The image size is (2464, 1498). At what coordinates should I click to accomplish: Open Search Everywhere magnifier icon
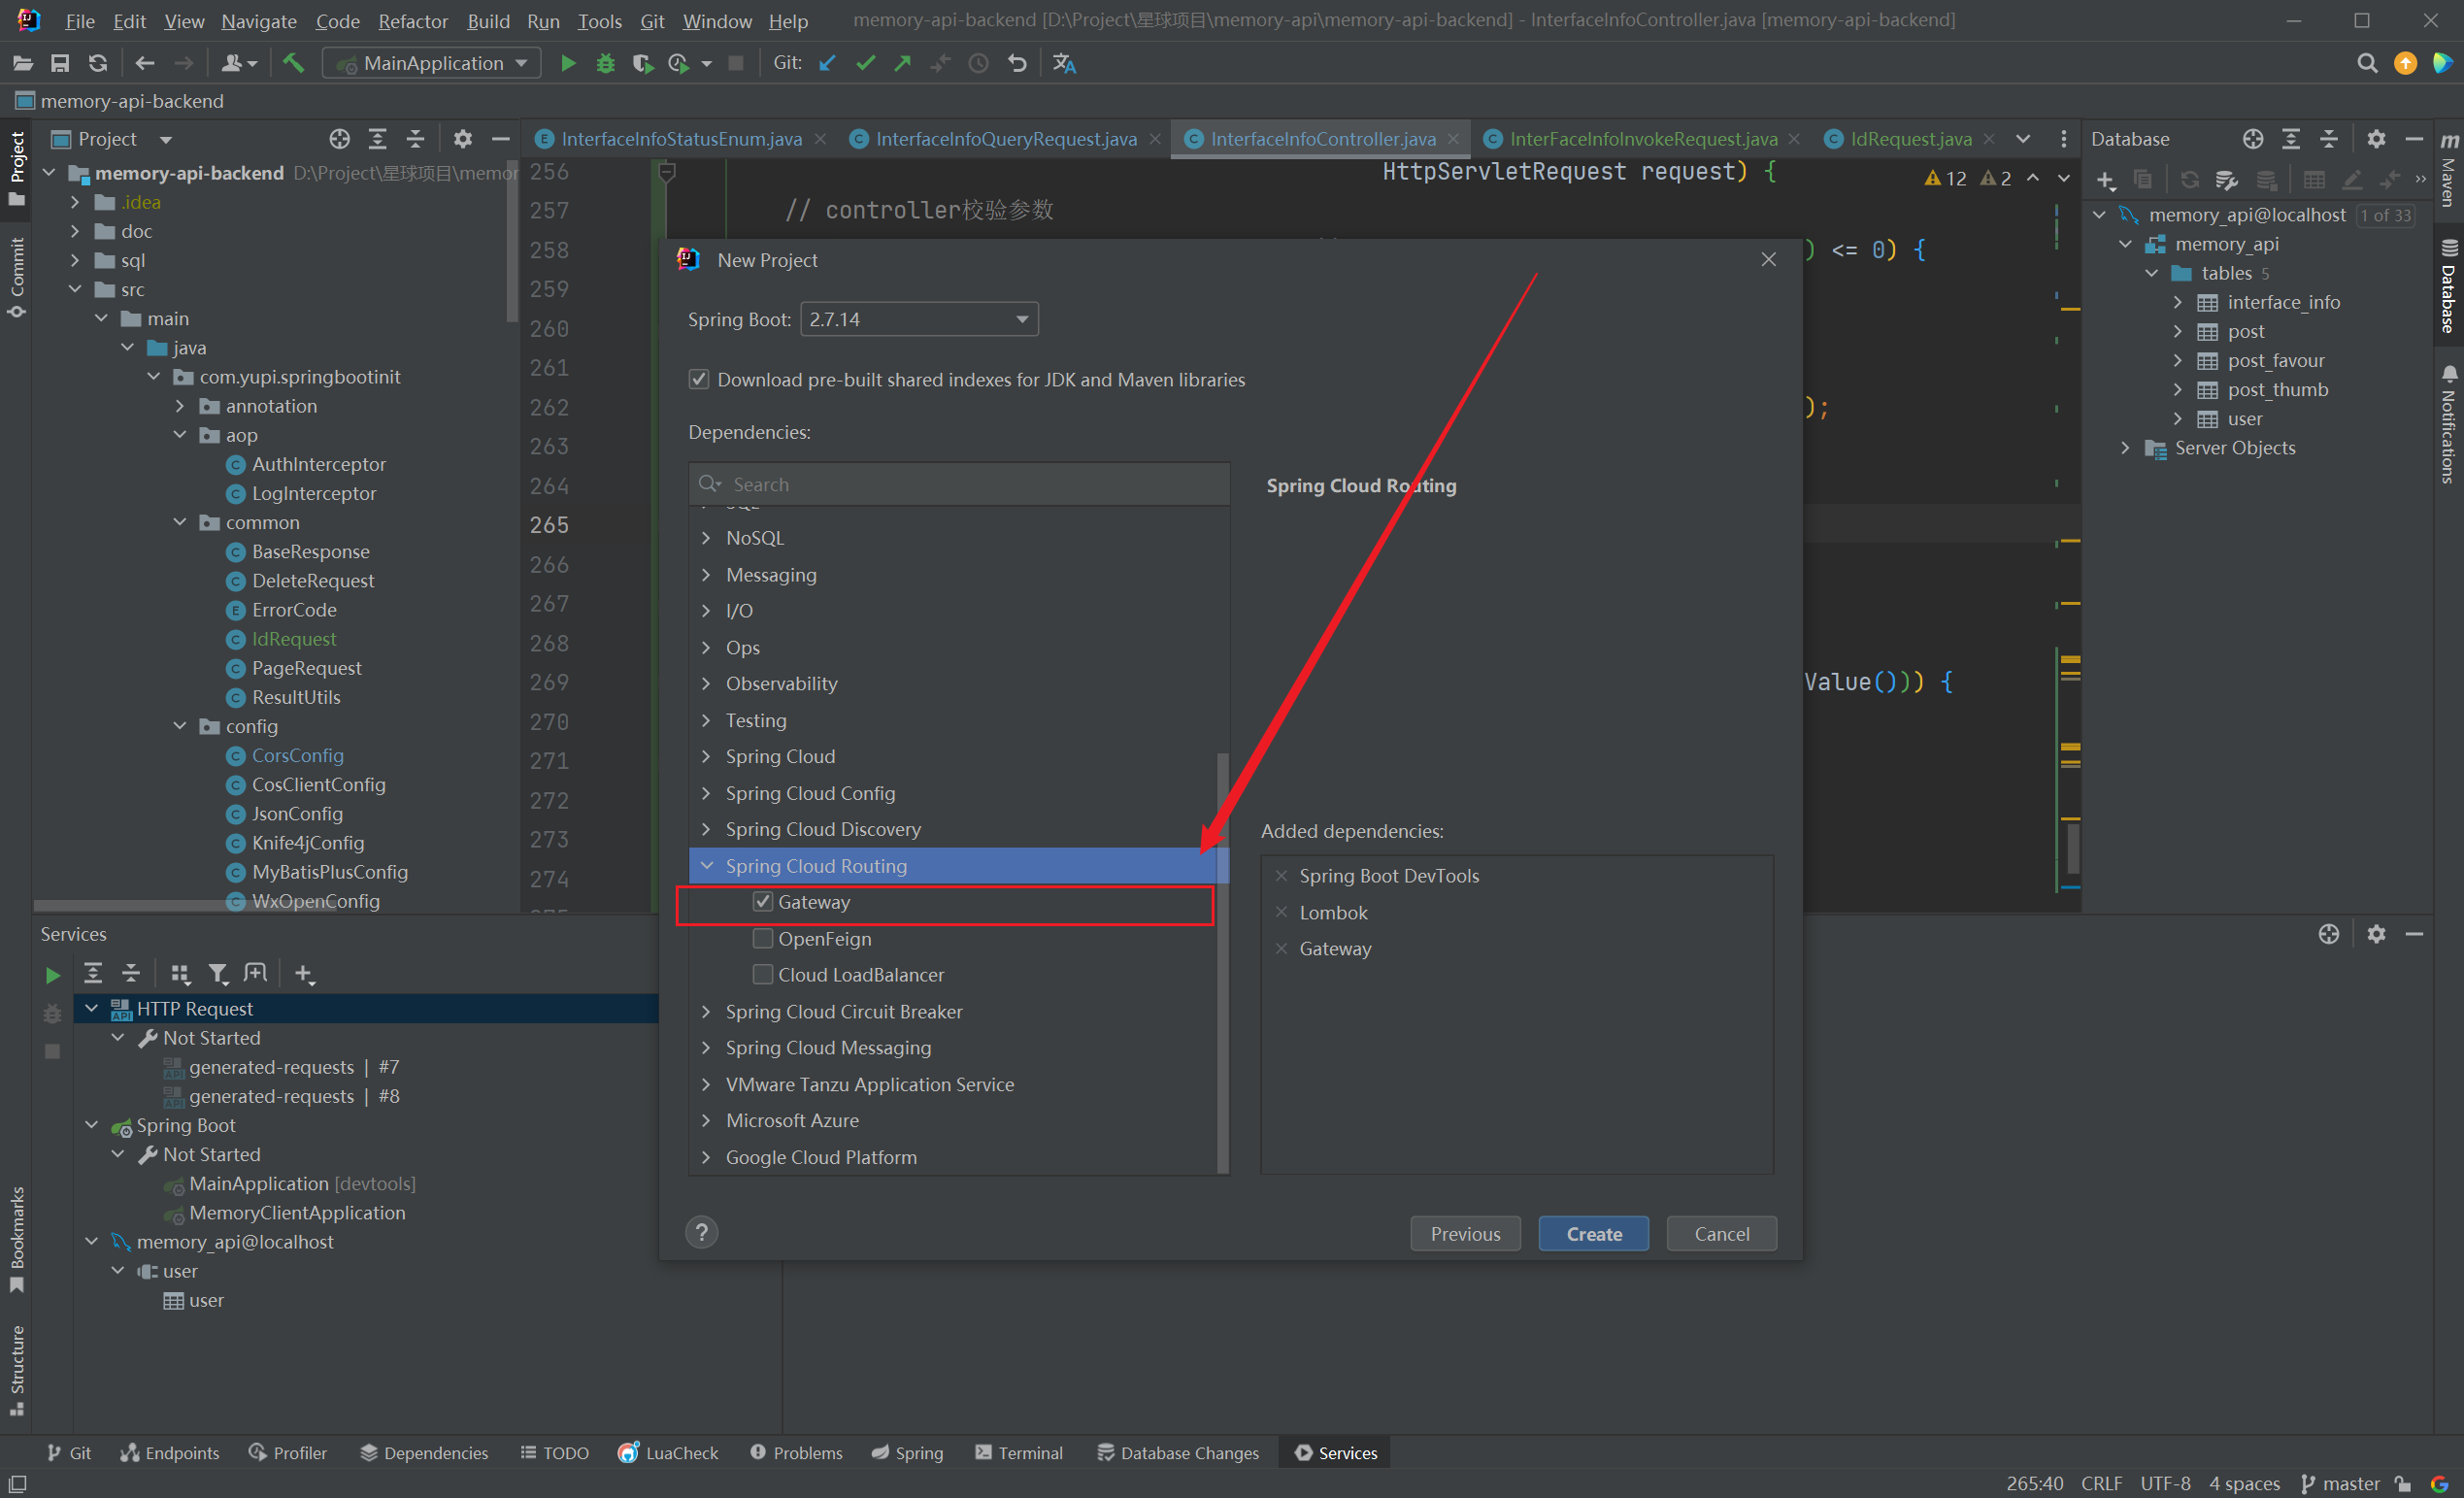click(x=2367, y=63)
